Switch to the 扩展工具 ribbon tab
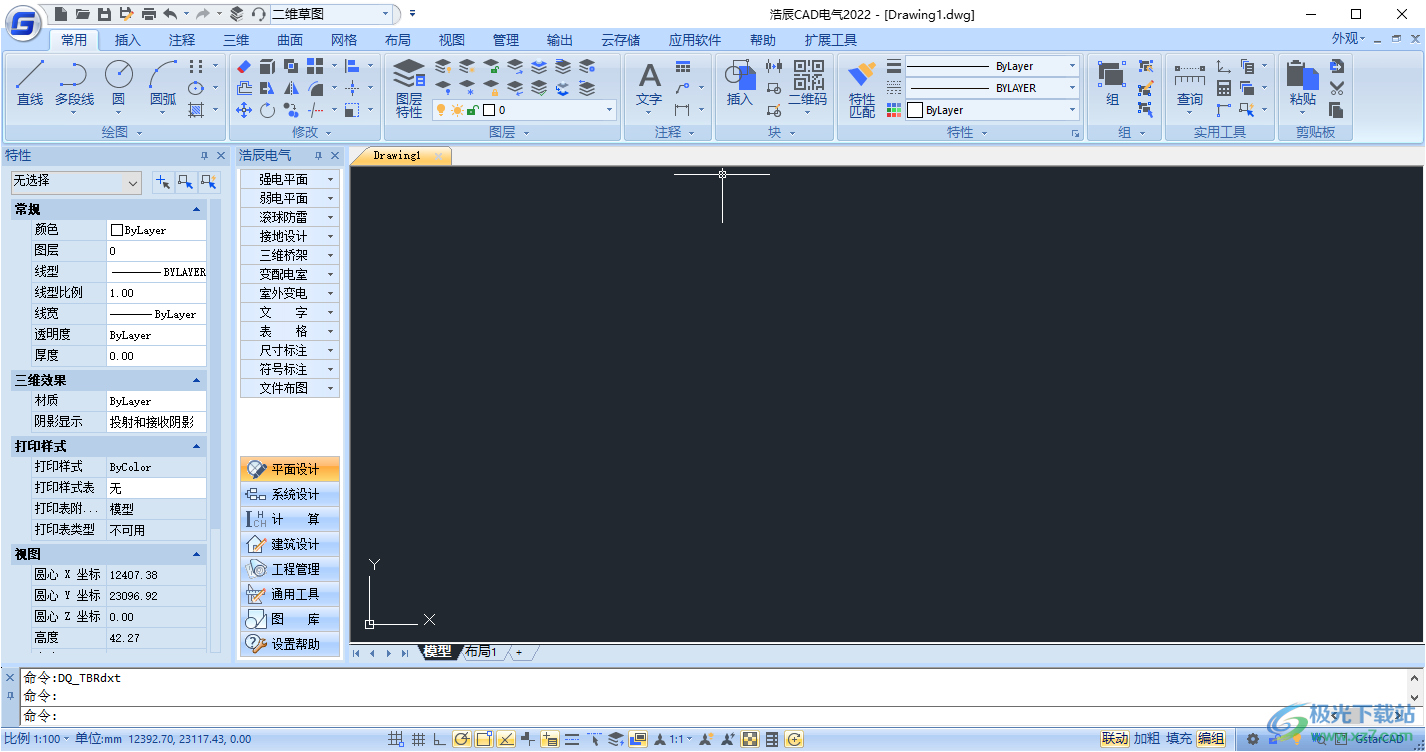This screenshot has height=752, width=1426. [831, 40]
